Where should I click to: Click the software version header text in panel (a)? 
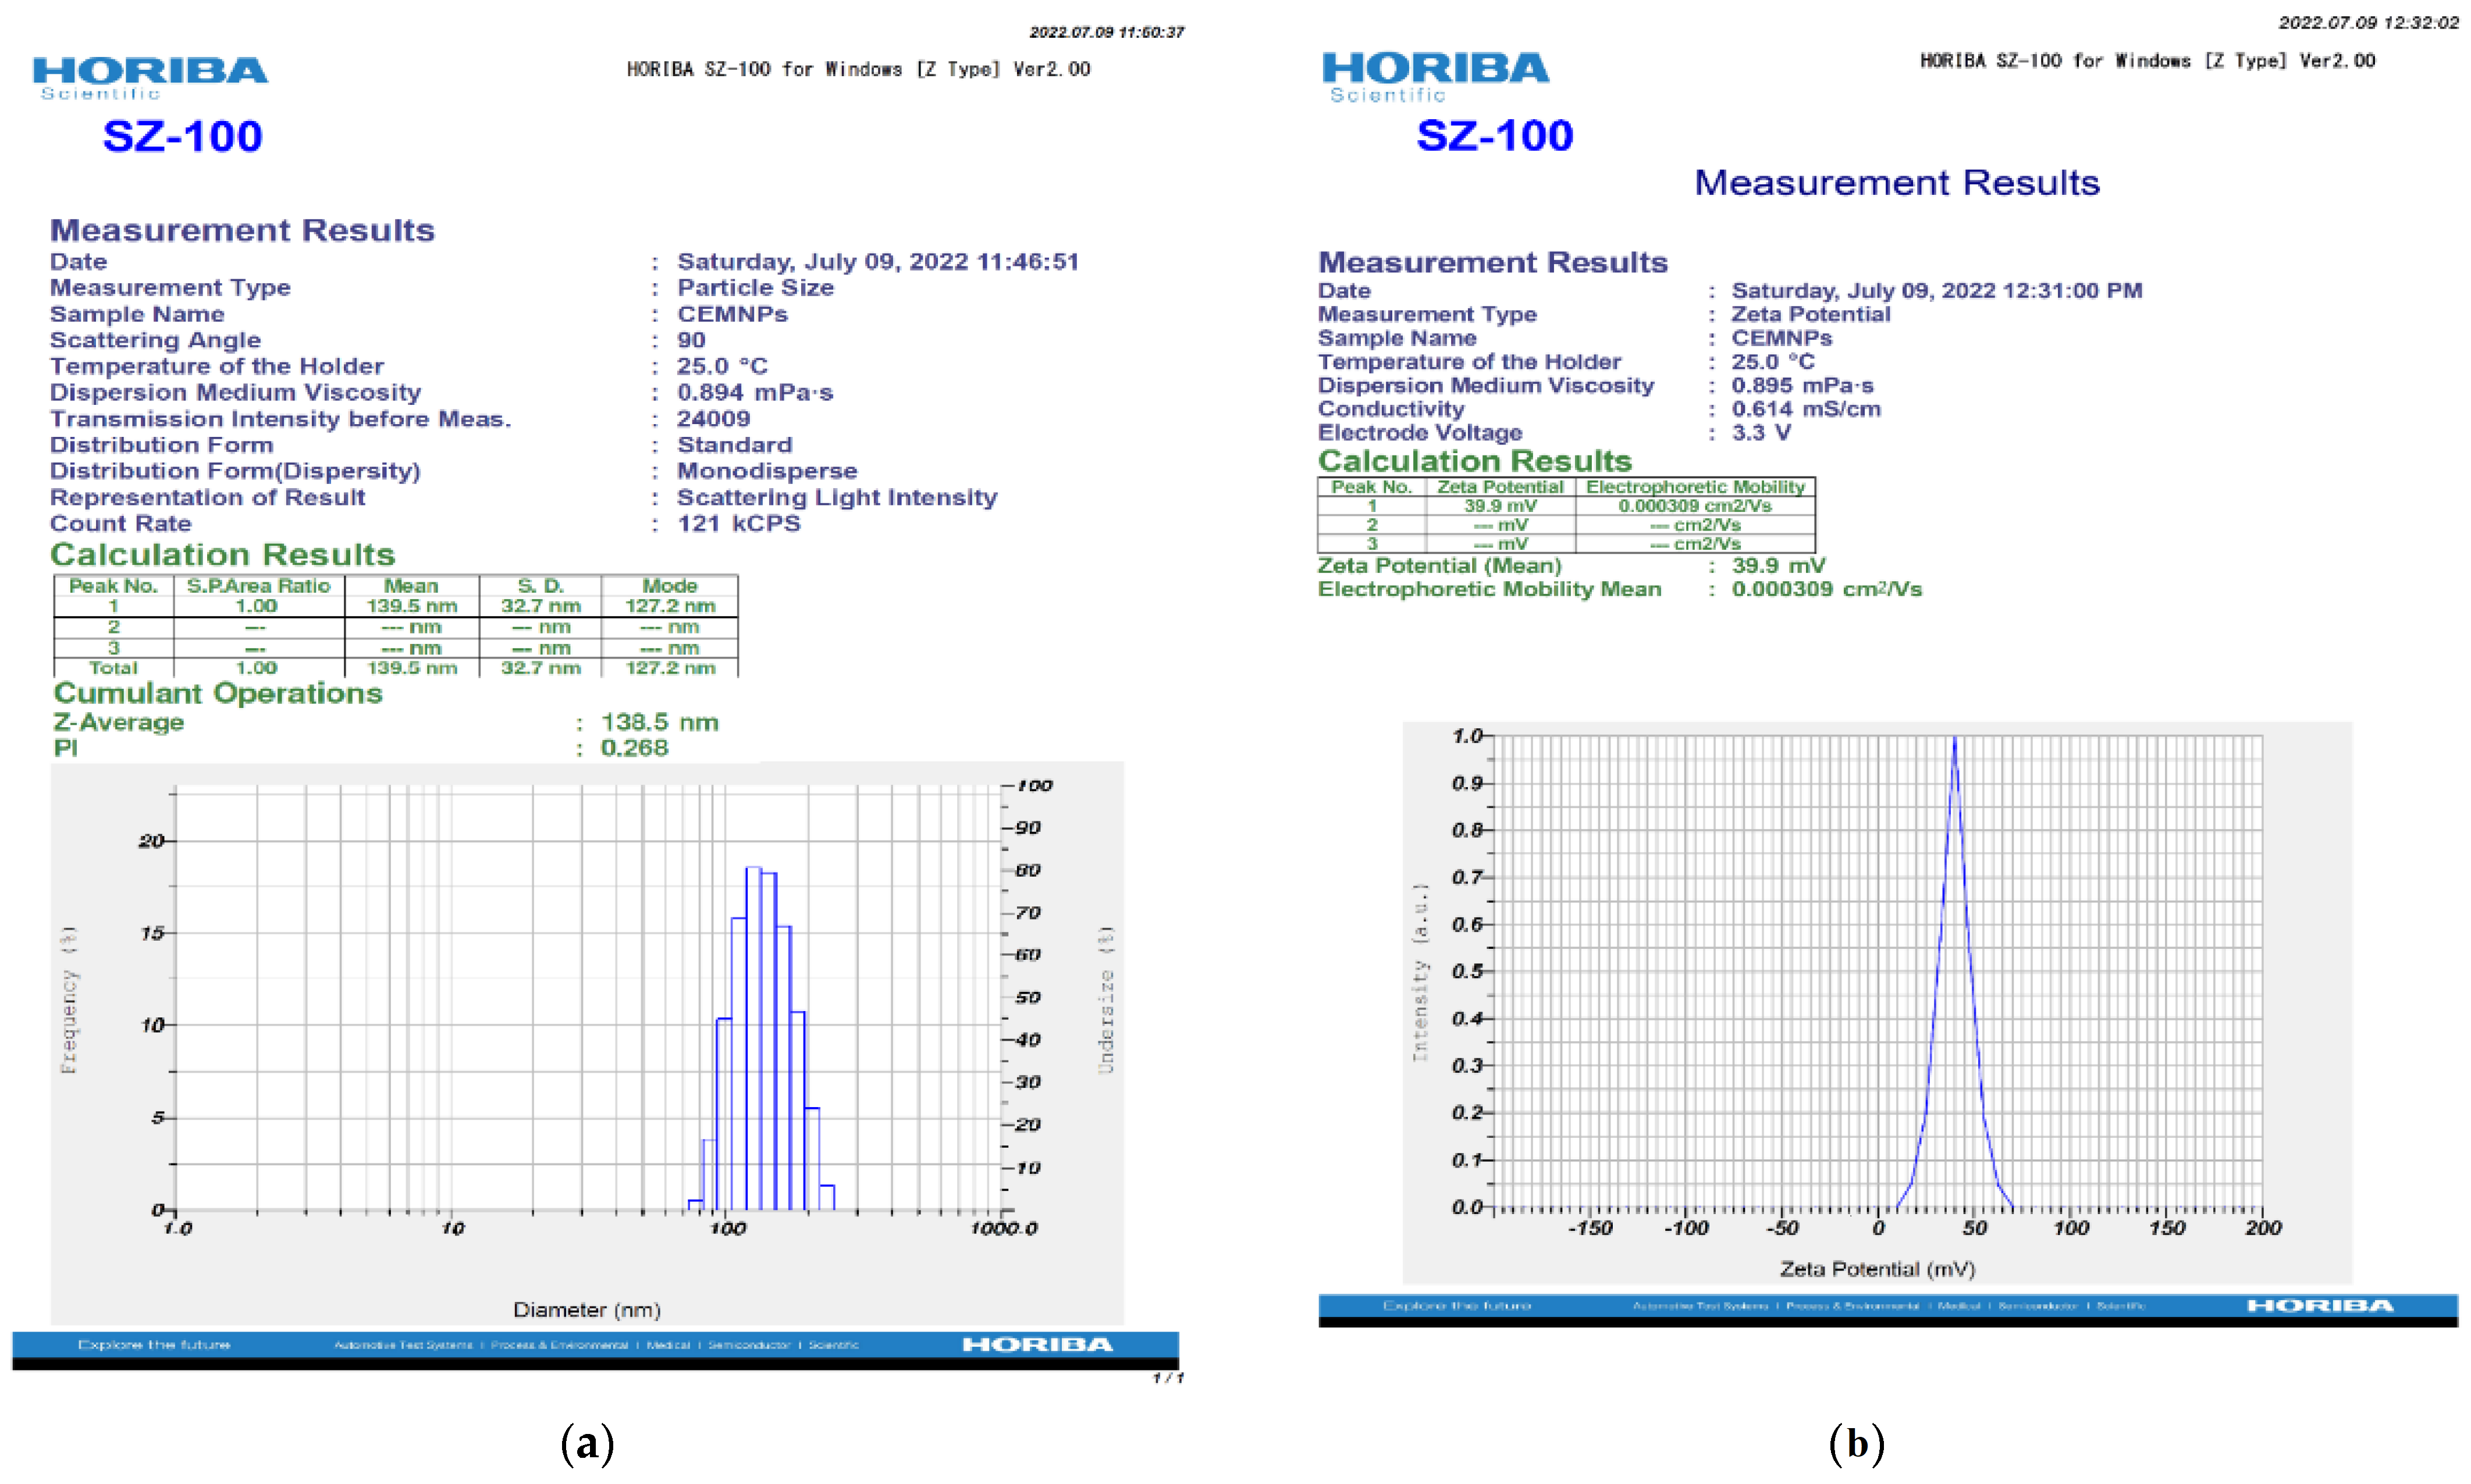[x=858, y=69]
